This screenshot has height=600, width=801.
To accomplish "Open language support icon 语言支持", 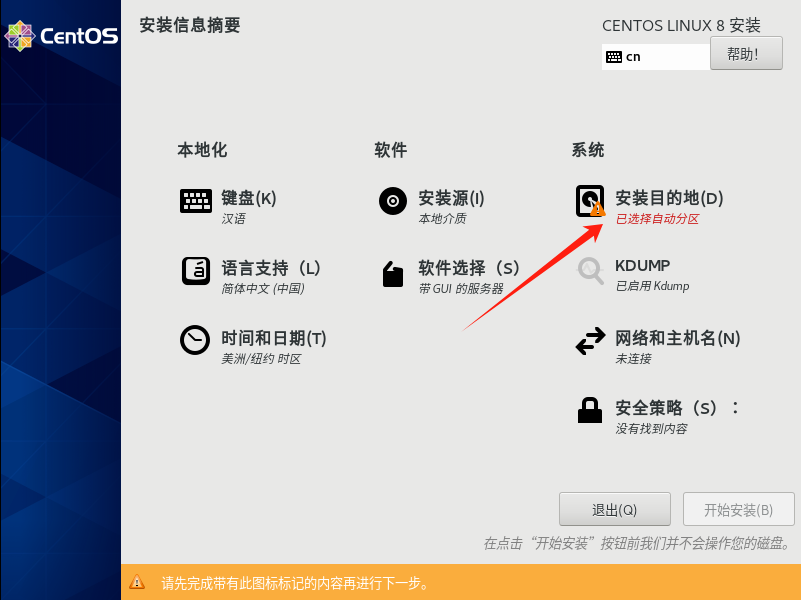I will pos(196,271).
